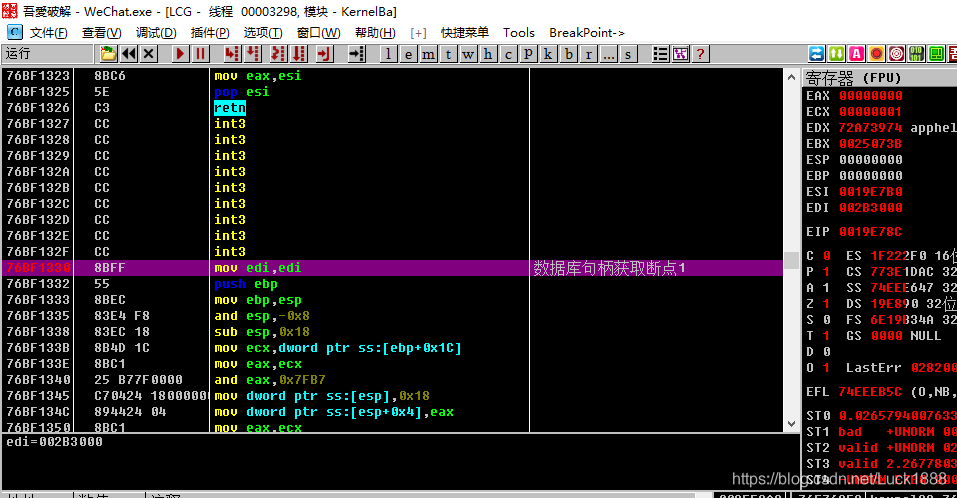
Task: Click the EAX register value 00000000
Action: 870,95
